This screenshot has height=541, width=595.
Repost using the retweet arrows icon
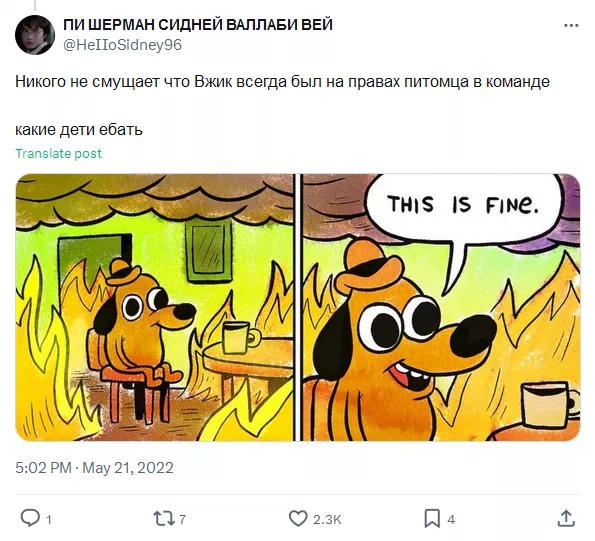click(x=164, y=519)
